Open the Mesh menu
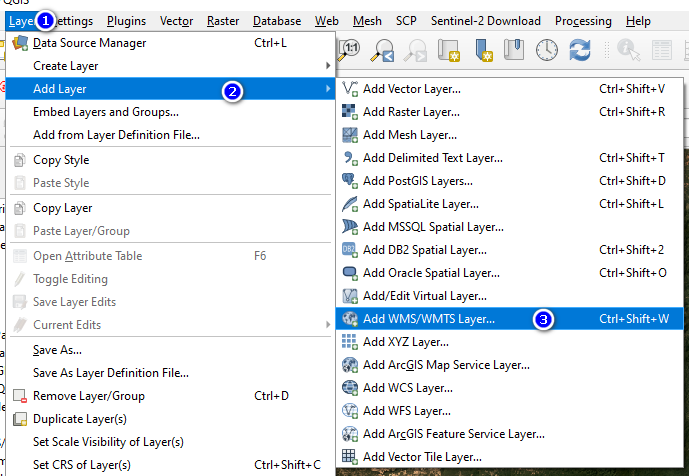Screen dimensions: 689x476 coord(367,21)
